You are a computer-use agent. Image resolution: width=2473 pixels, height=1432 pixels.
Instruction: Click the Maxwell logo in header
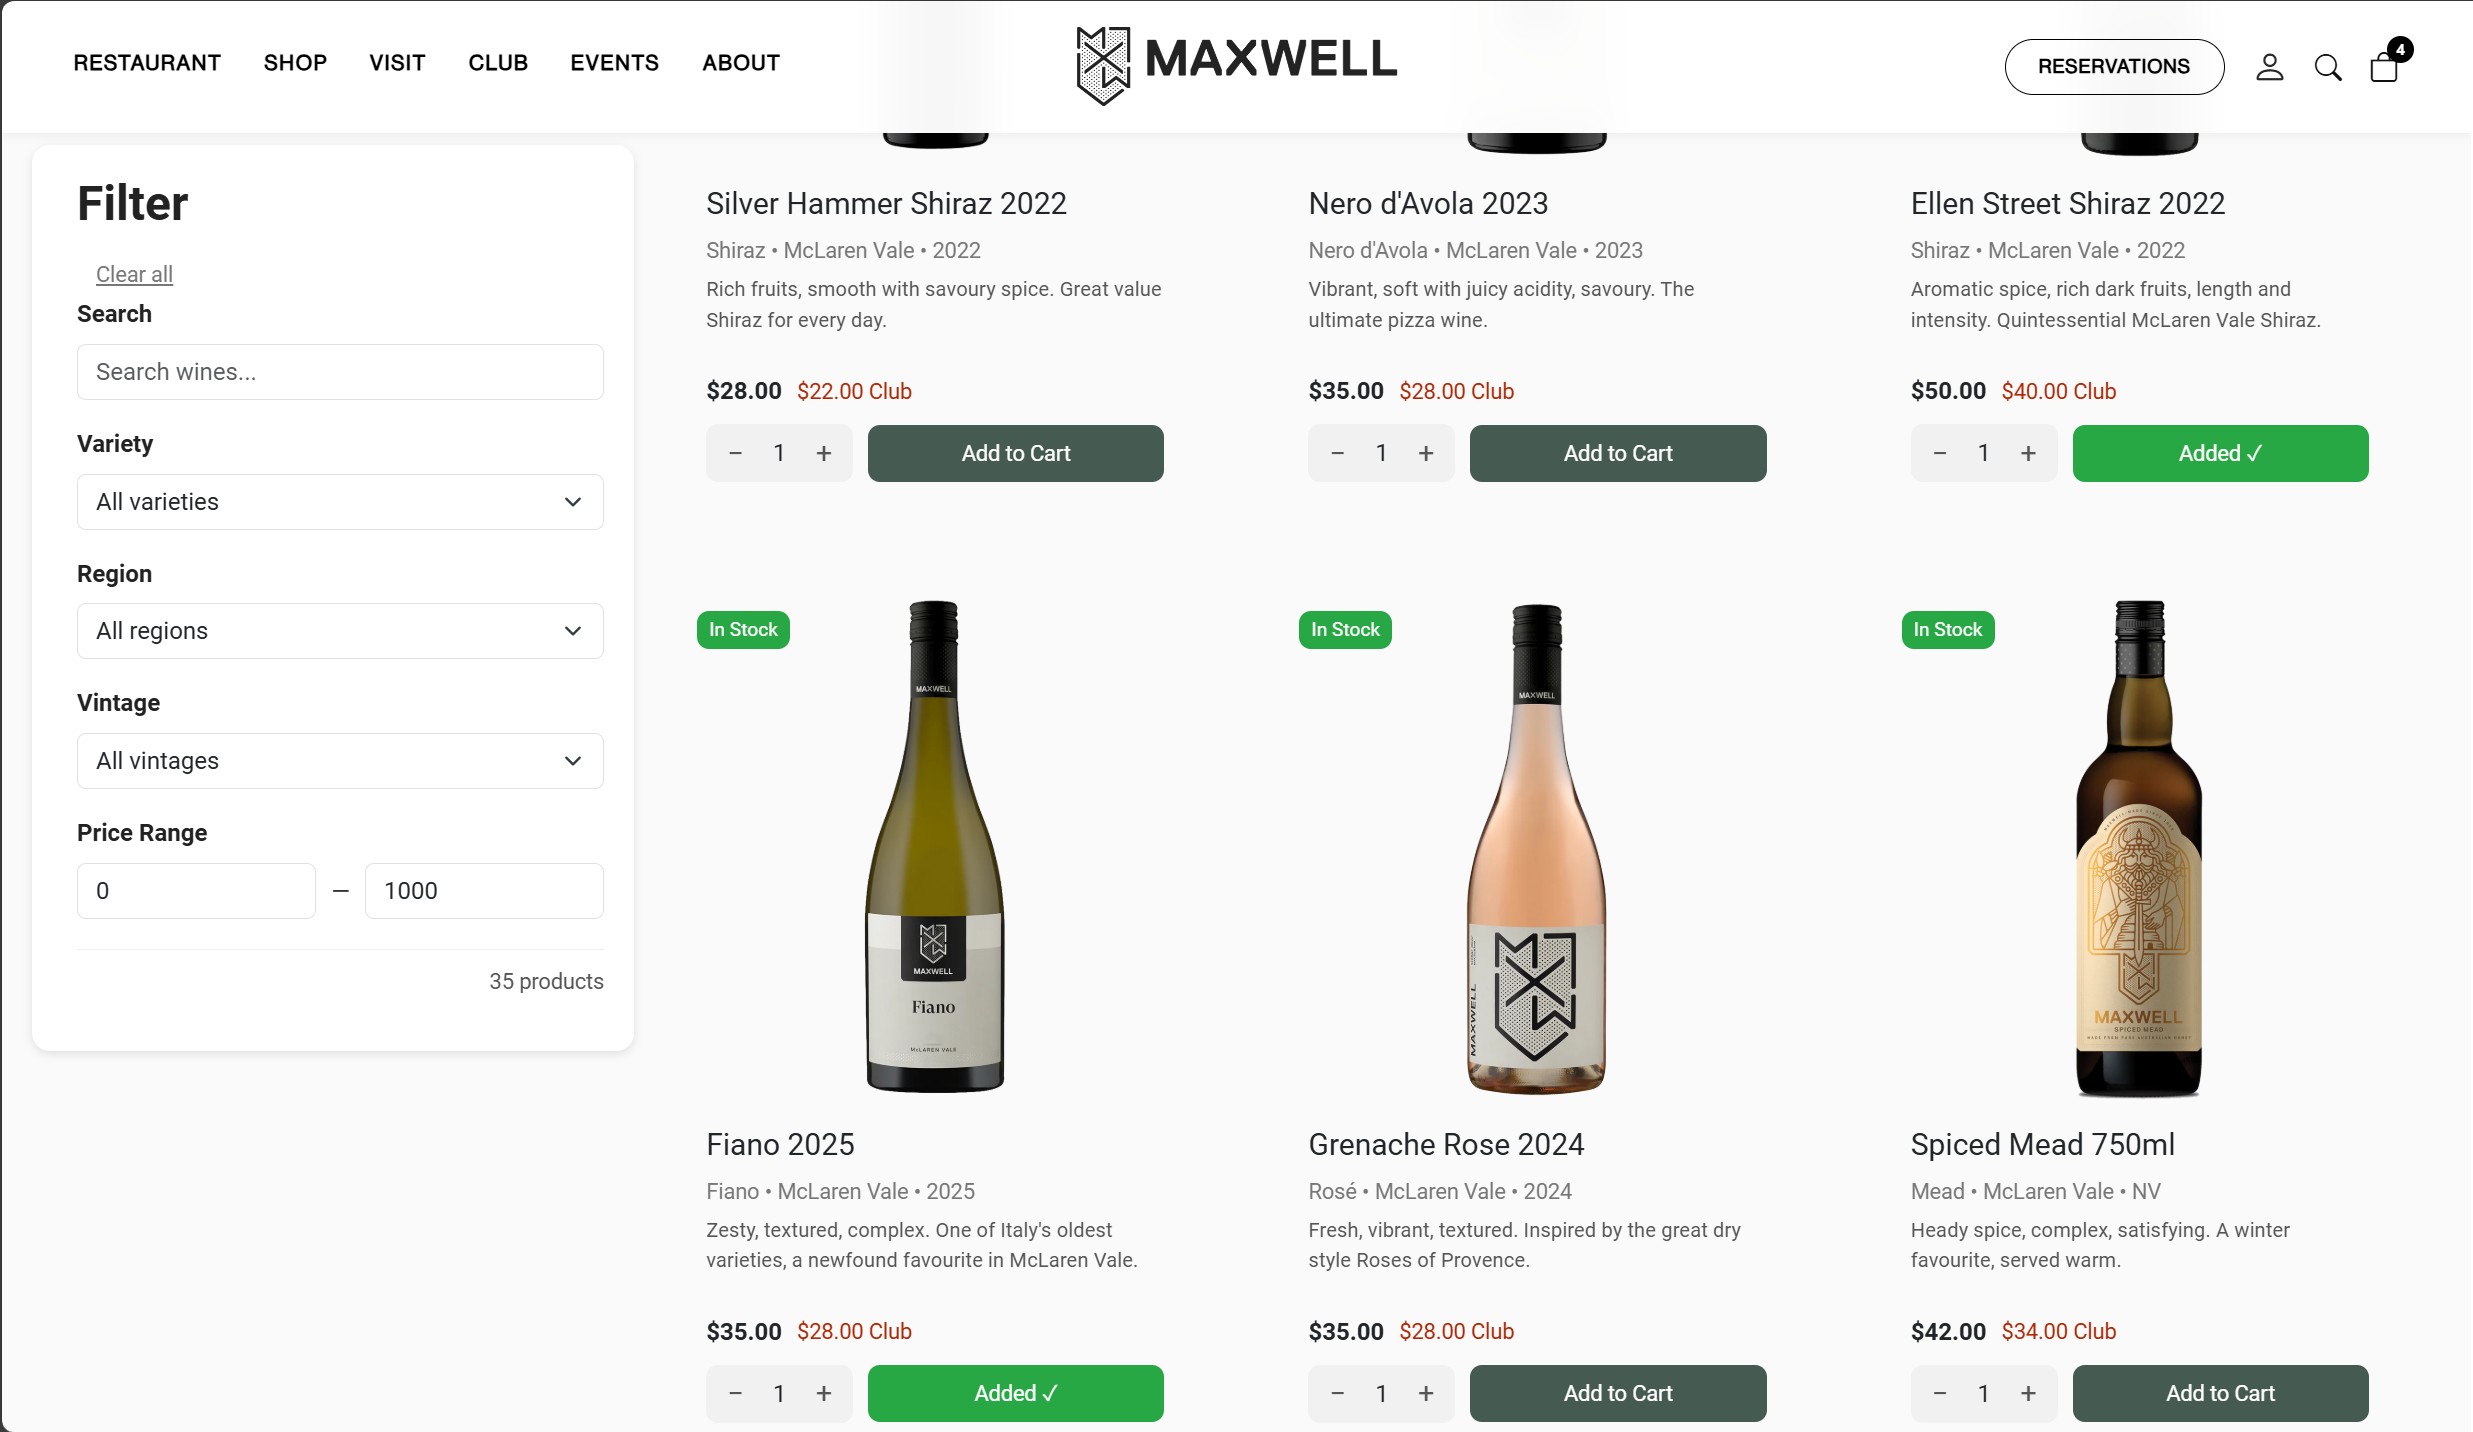point(1236,64)
